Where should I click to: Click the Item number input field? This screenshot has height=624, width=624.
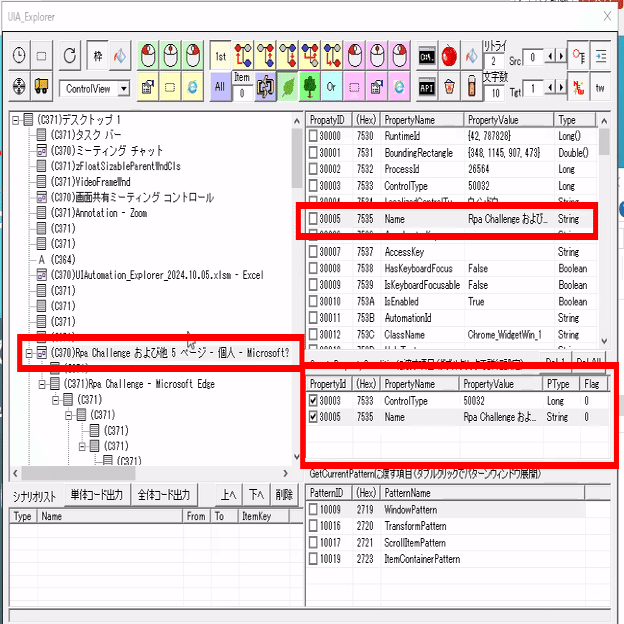click(x=242, y=94)
